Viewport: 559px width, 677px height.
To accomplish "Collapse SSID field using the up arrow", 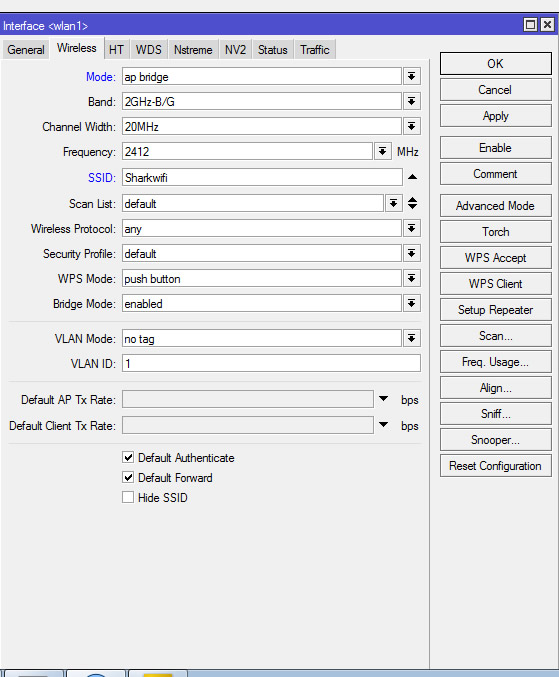I will click(412, 177).
